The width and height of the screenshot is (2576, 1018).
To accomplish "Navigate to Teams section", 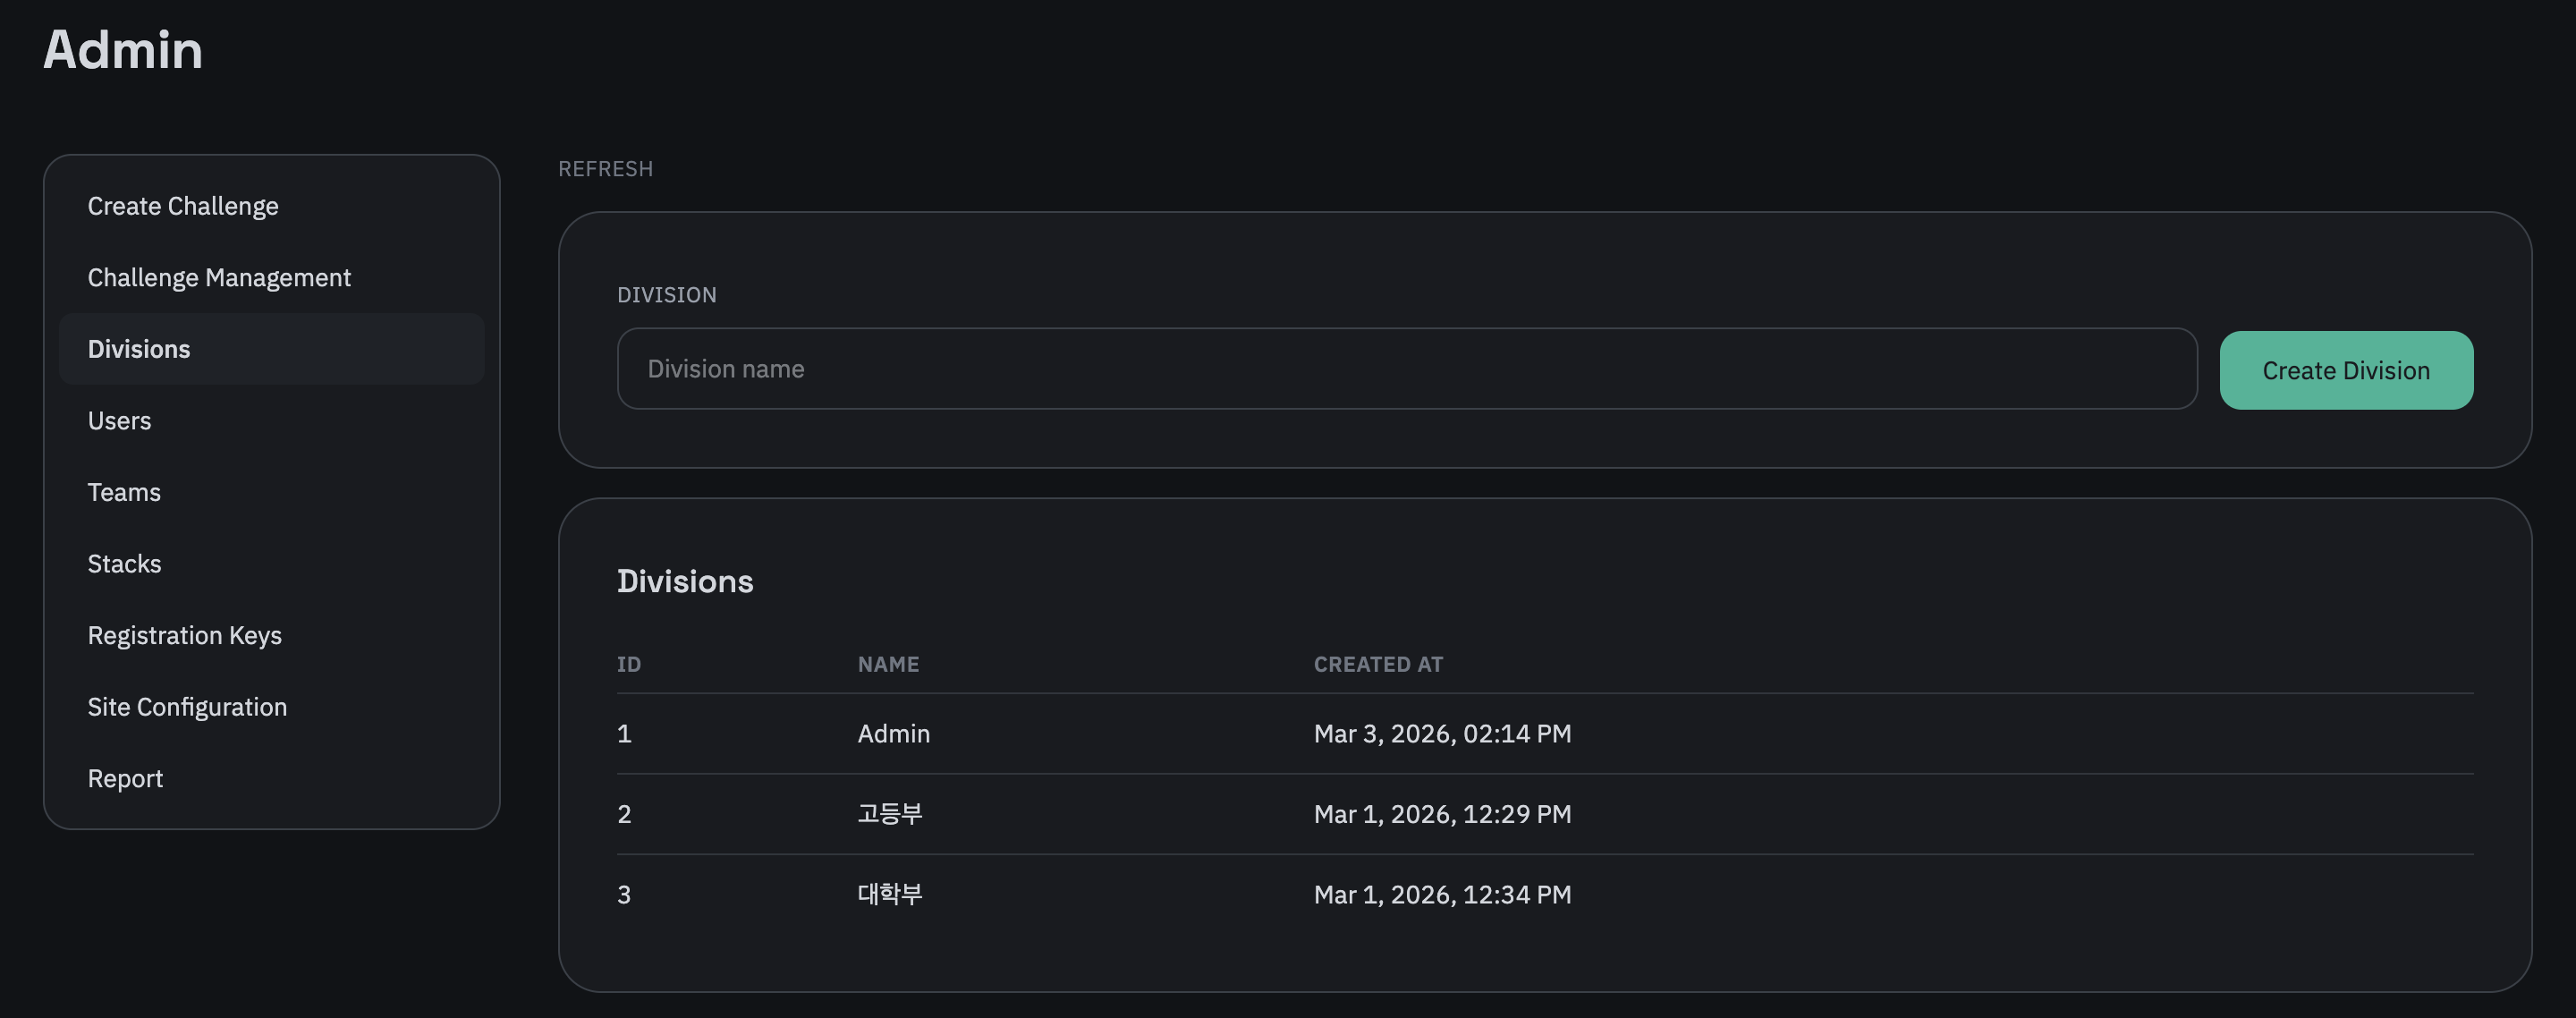I will (124, 492).
